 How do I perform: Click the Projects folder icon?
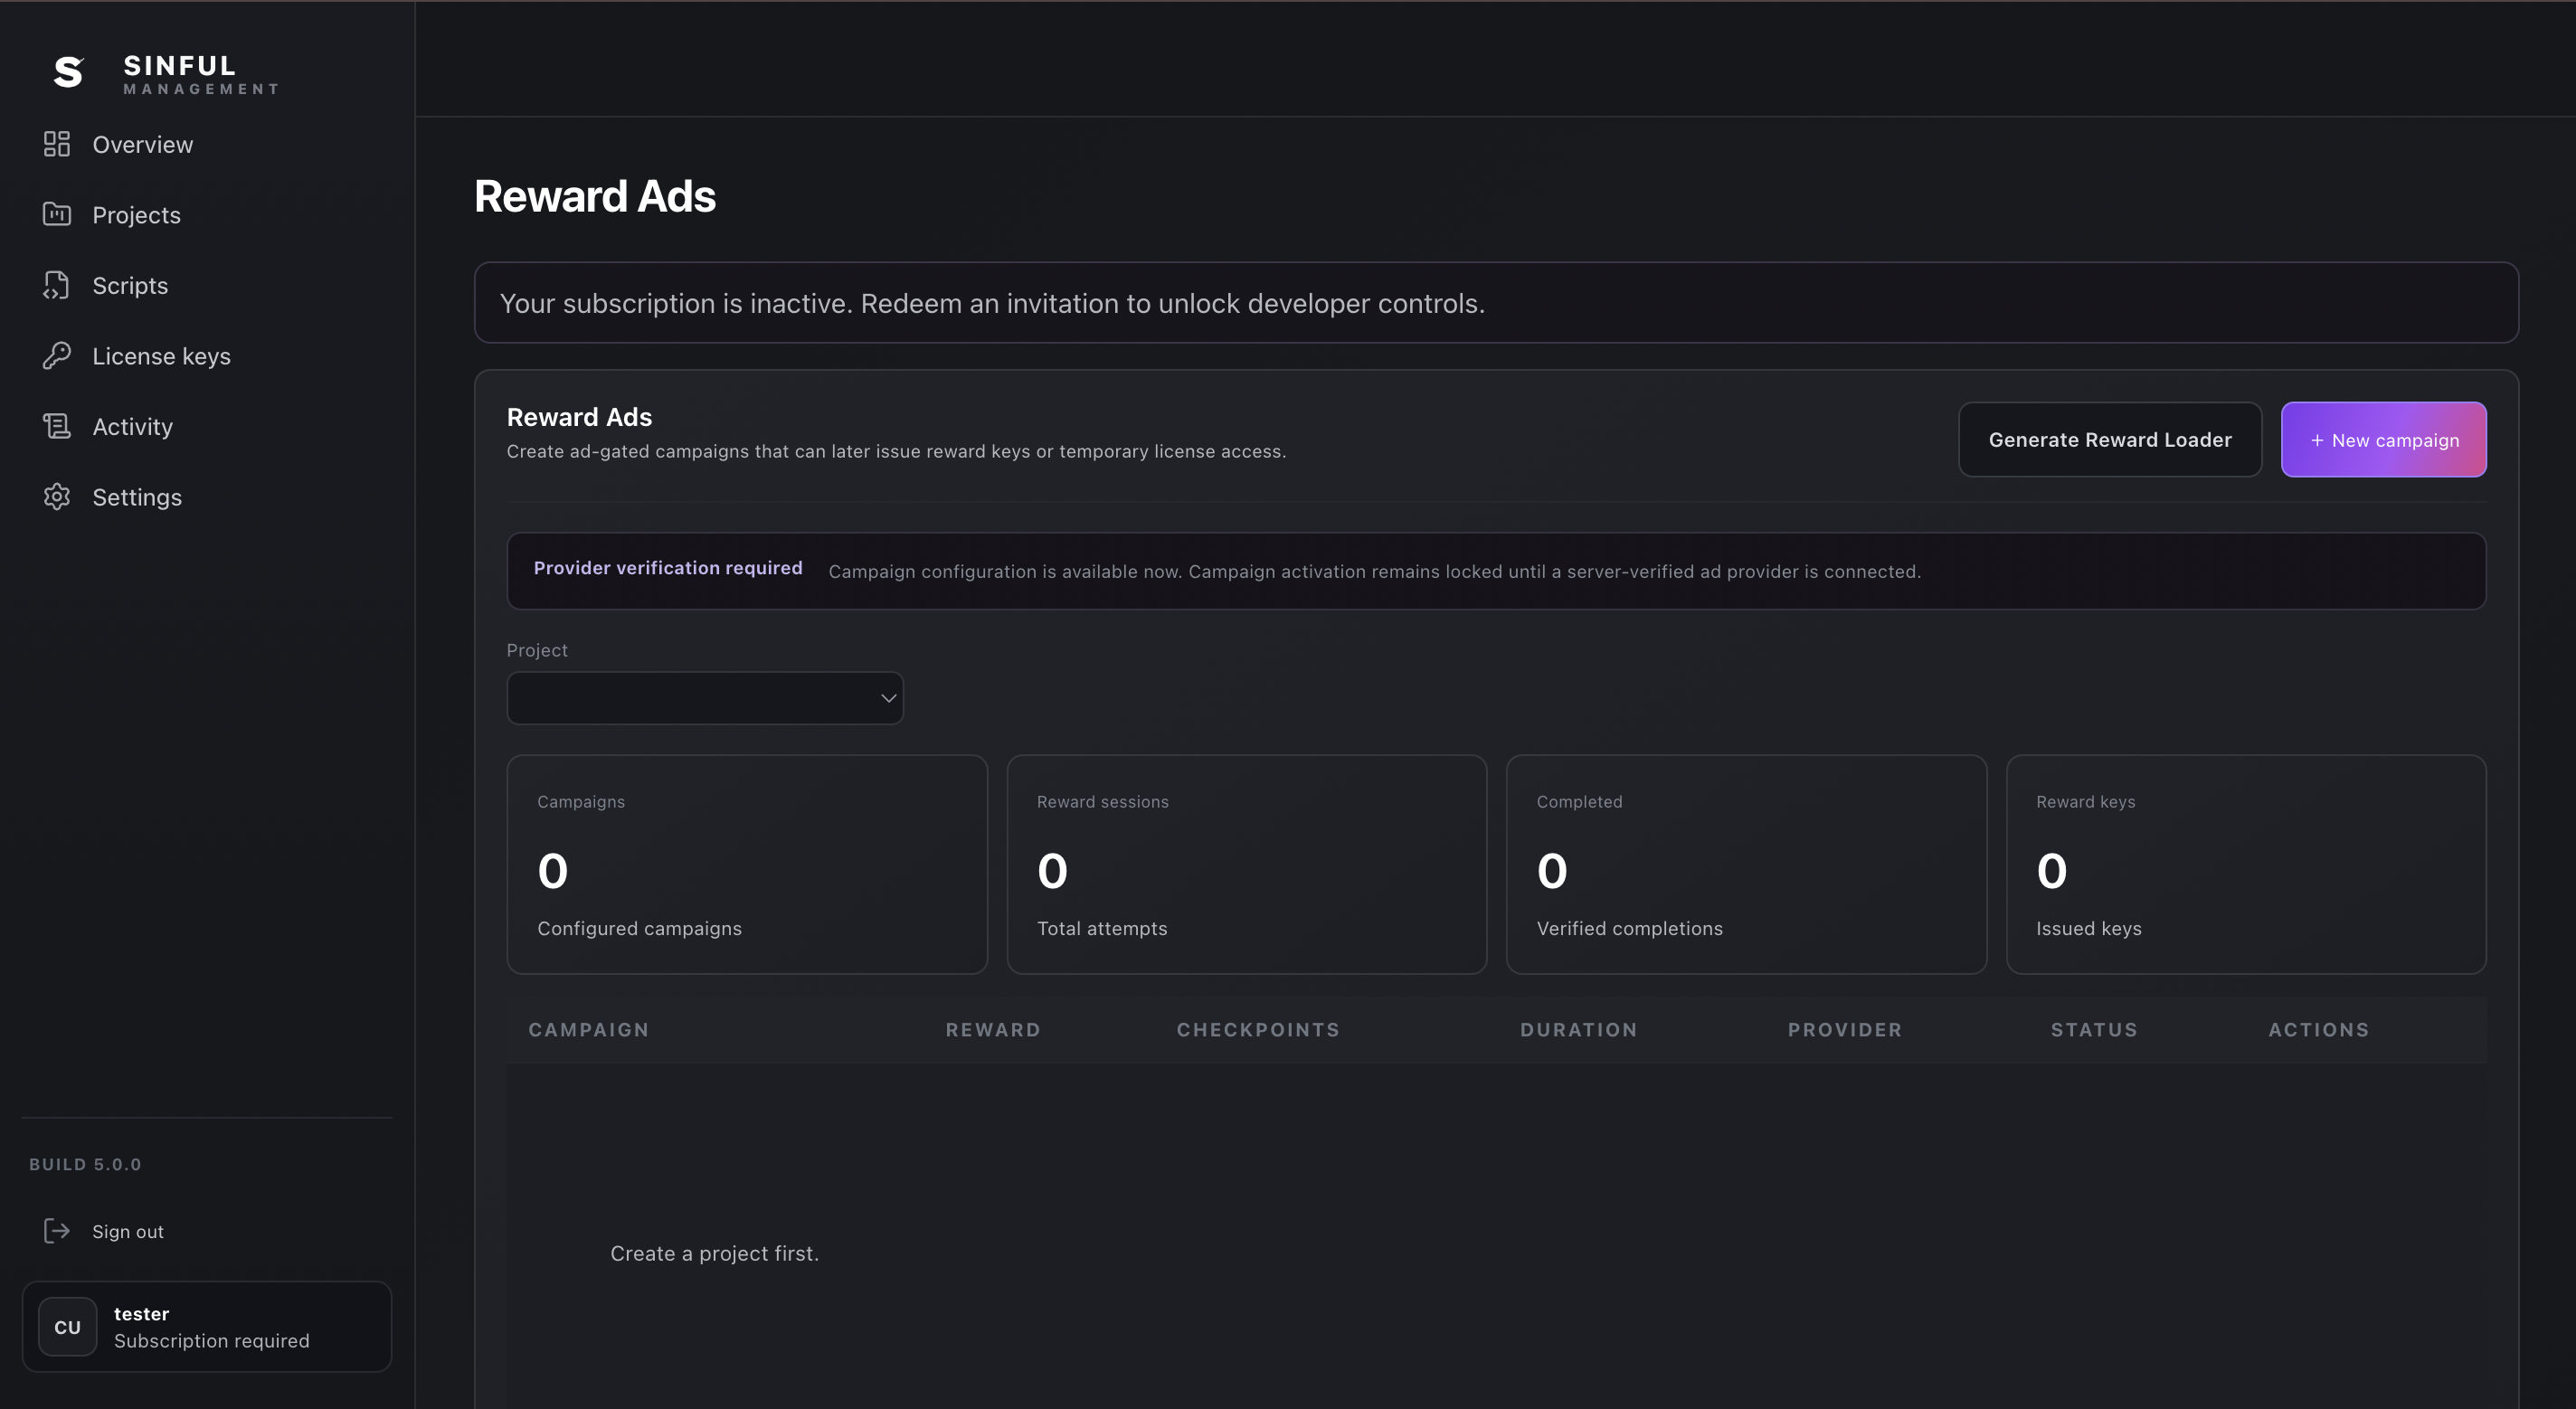(57, 214)
